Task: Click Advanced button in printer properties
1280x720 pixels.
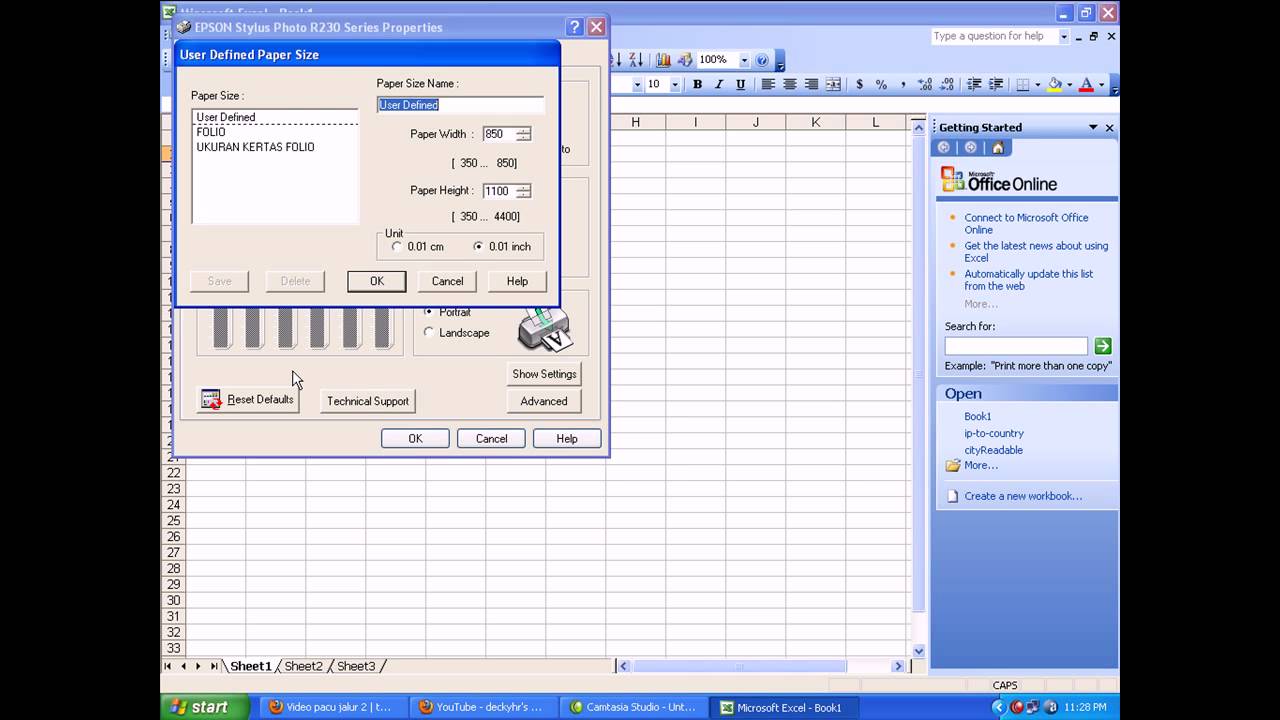Action: (544, 401)
